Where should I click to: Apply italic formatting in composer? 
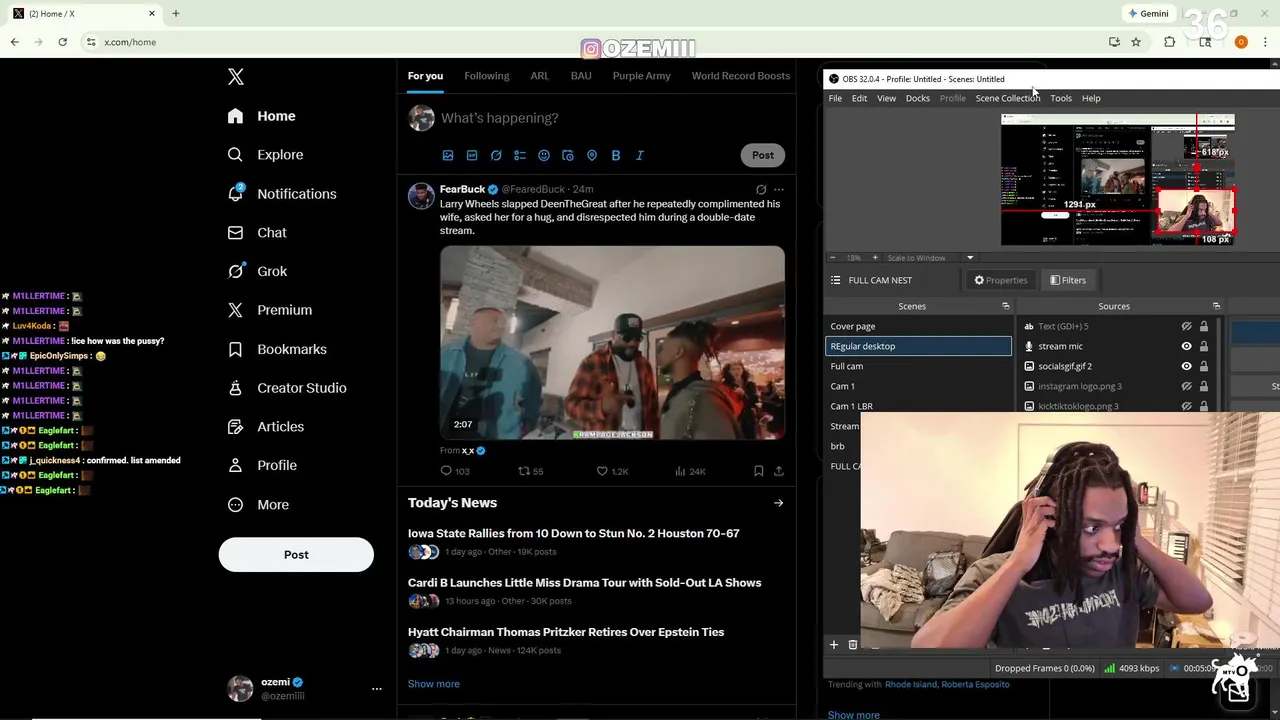tap(640, 155)
